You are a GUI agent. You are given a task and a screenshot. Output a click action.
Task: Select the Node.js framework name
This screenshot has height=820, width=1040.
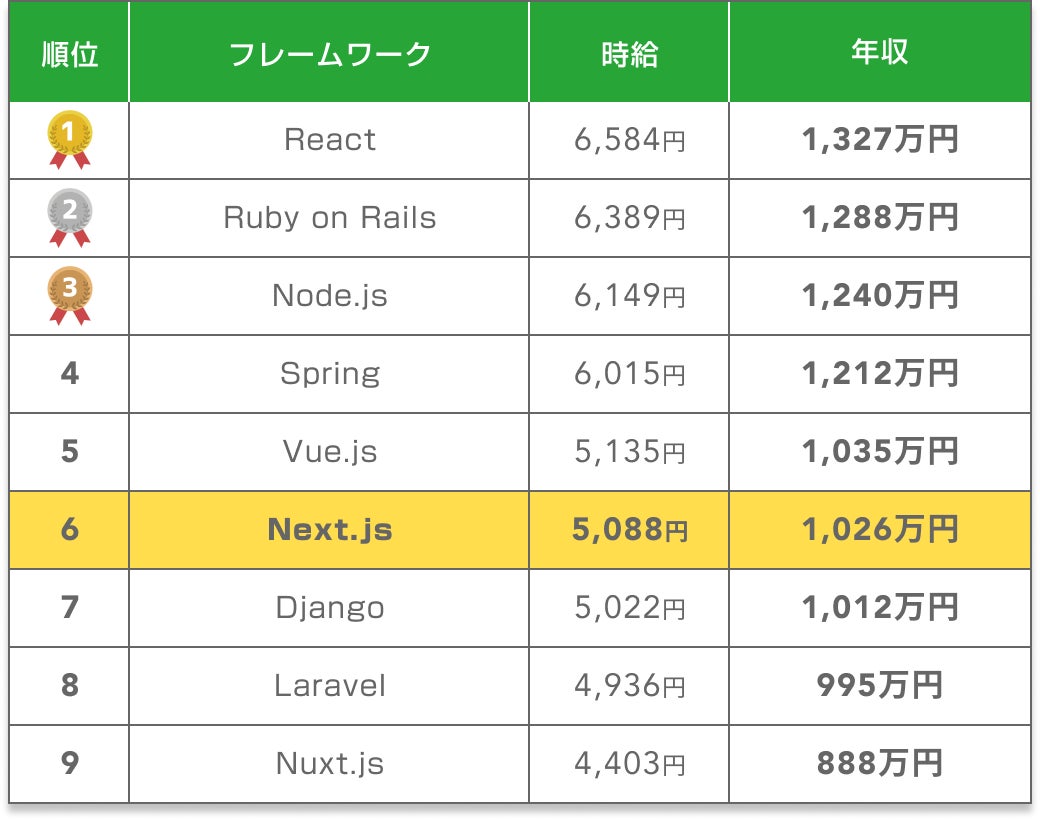tap(330, 295)
